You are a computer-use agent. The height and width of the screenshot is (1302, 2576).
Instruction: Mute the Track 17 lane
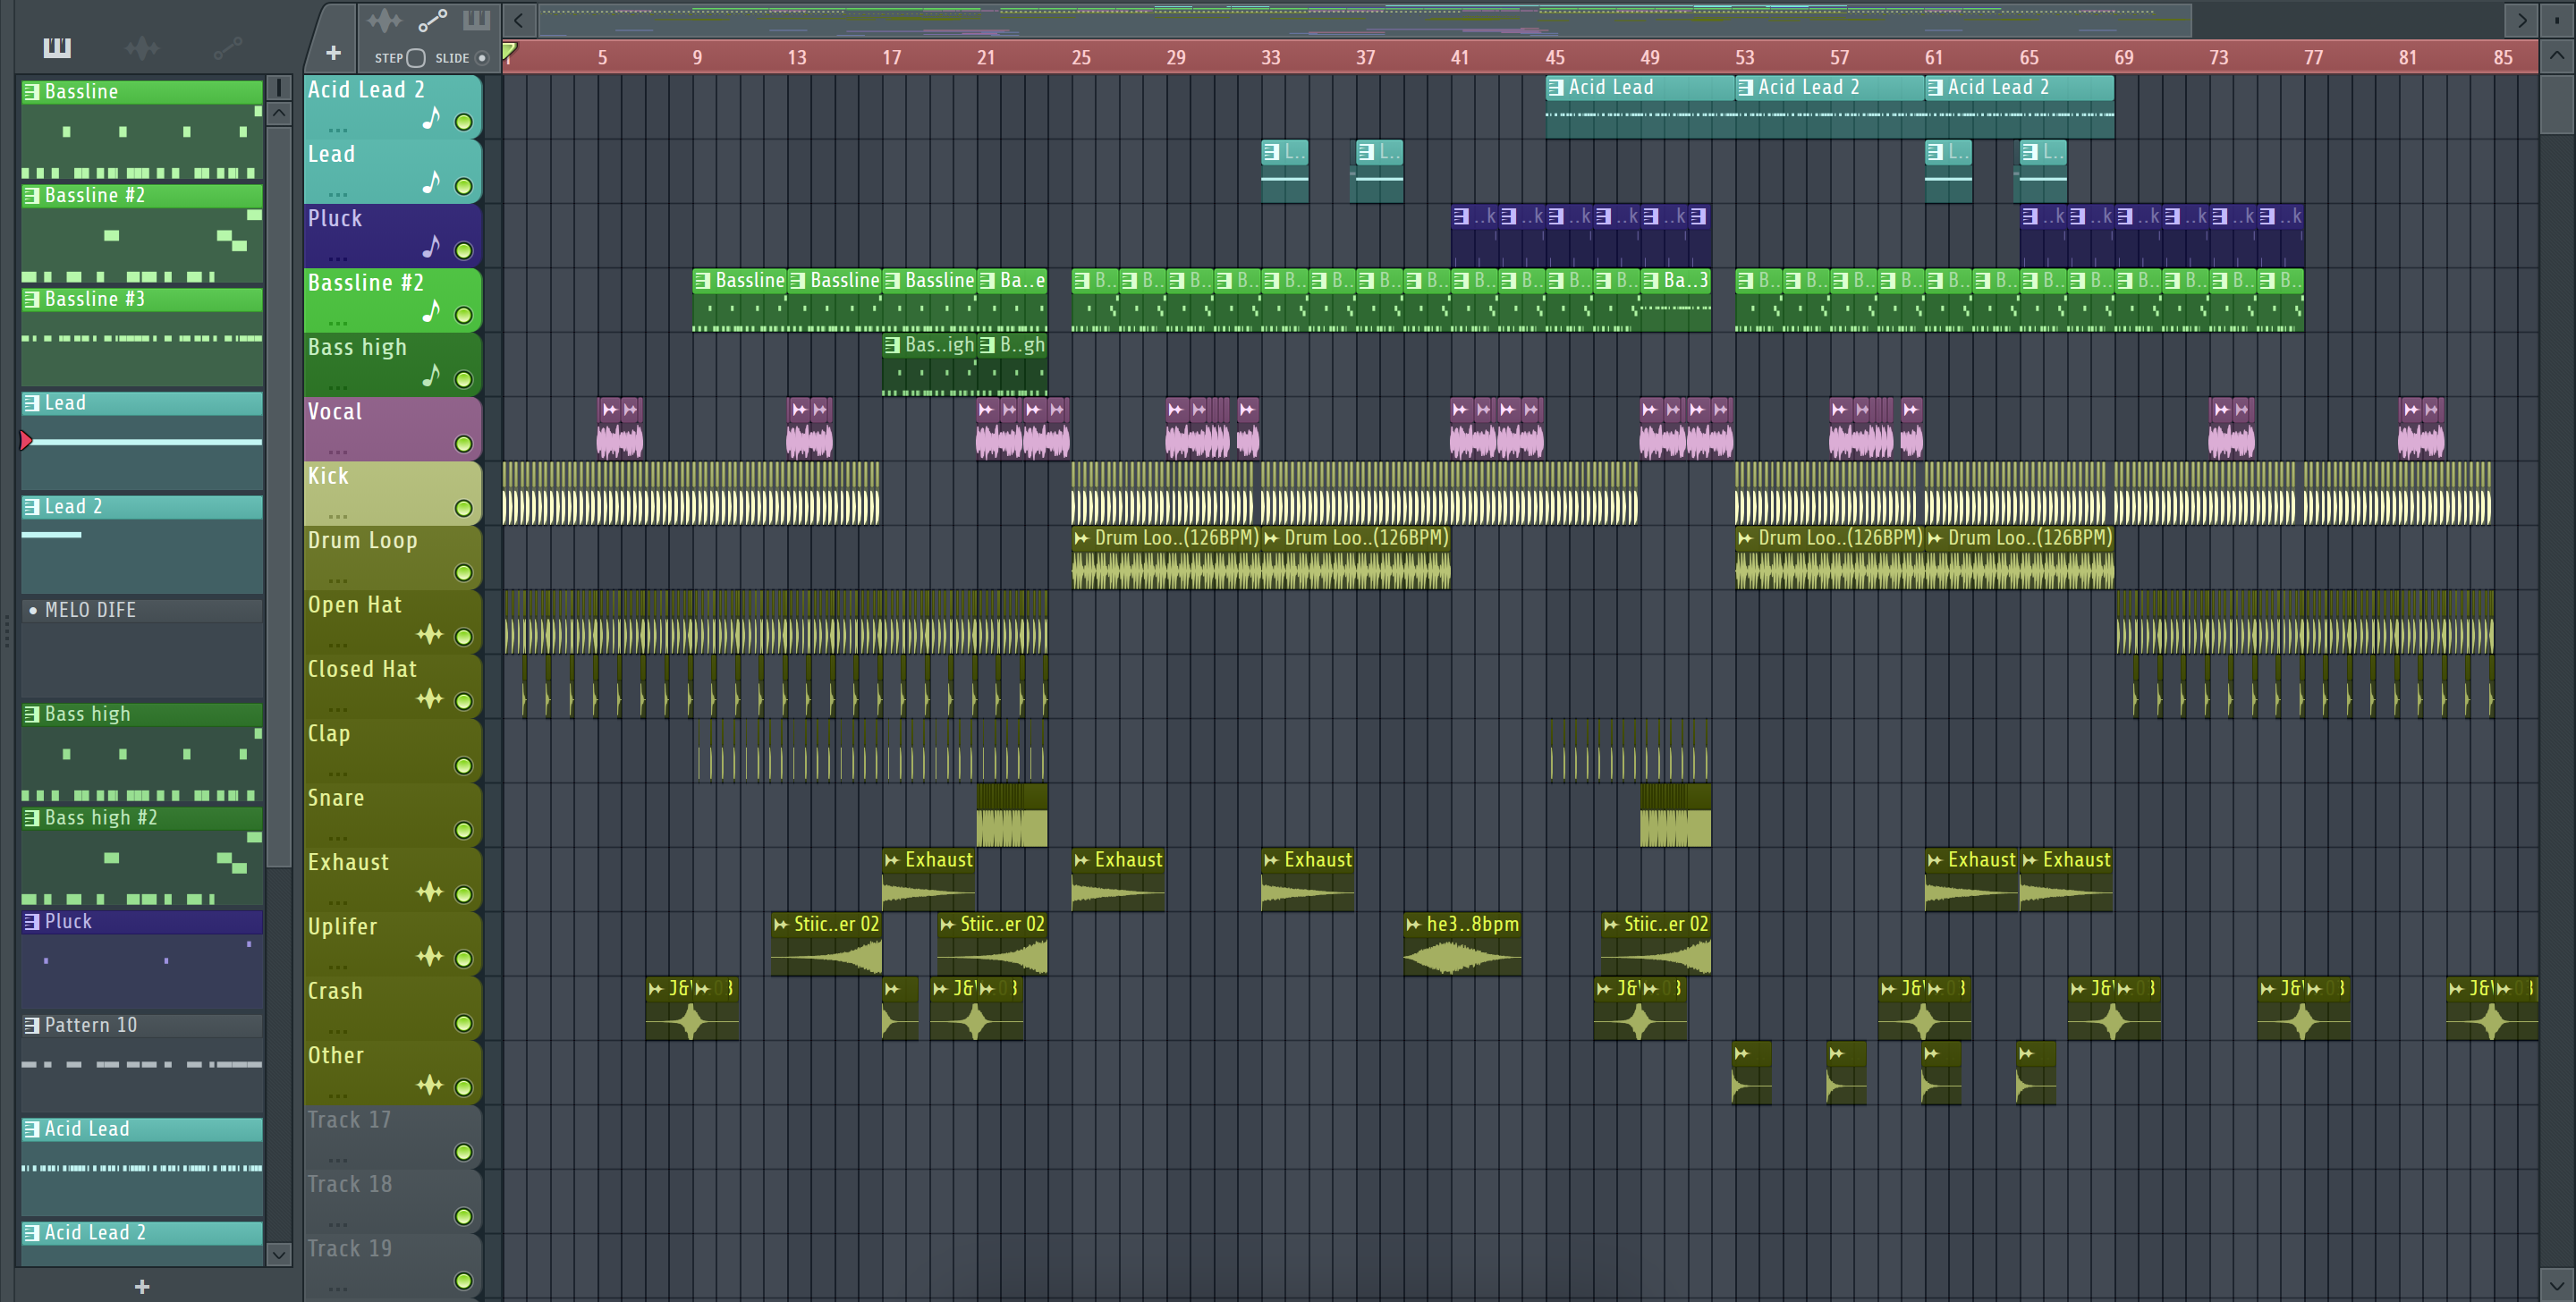[x=464, y=1152]
